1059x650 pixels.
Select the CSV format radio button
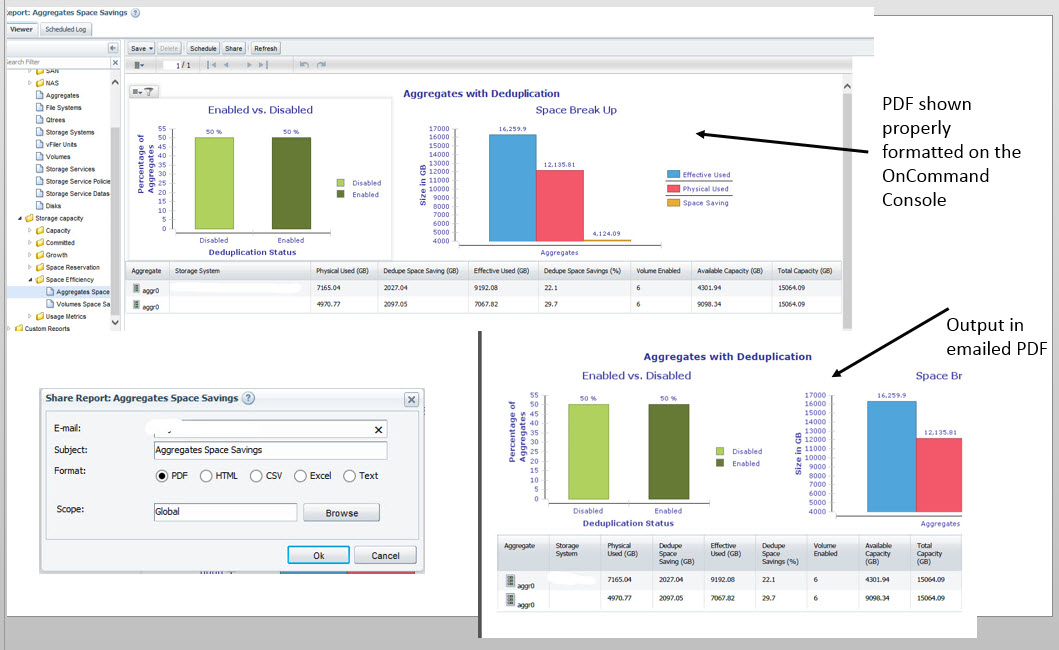[x=256, y=476]
